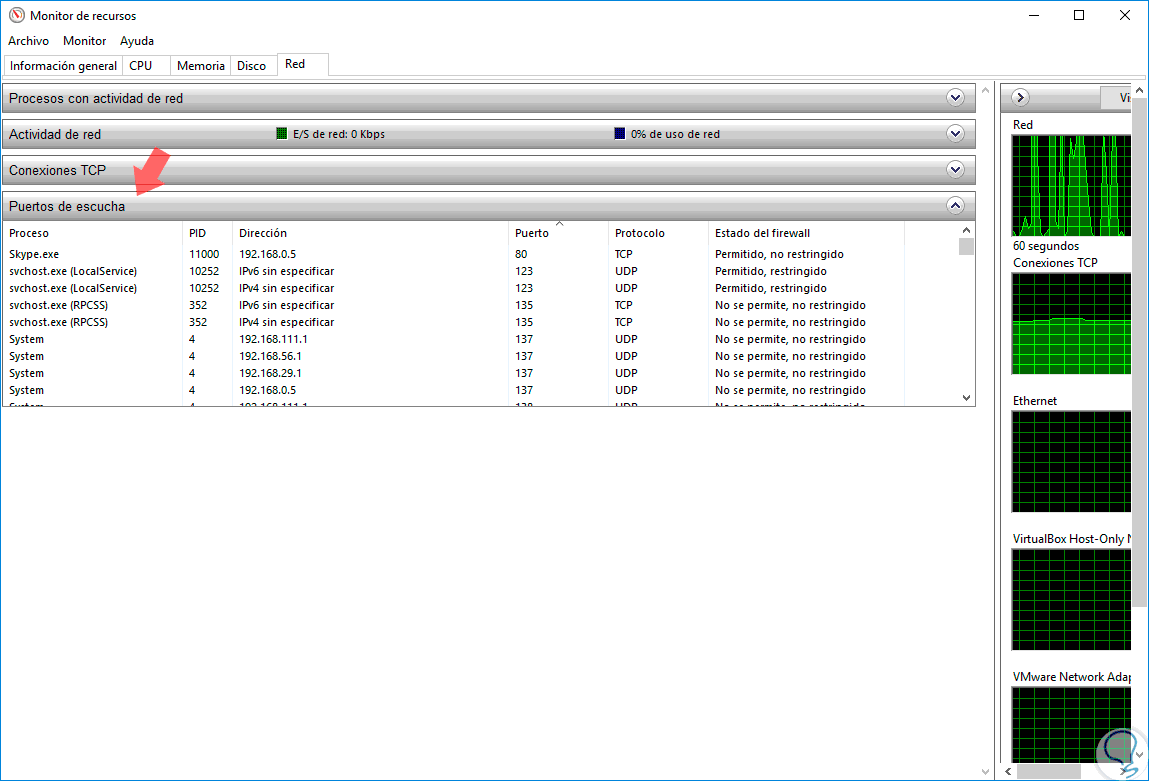
Task: Sort by the PID column header
Action: click(207, 233)
